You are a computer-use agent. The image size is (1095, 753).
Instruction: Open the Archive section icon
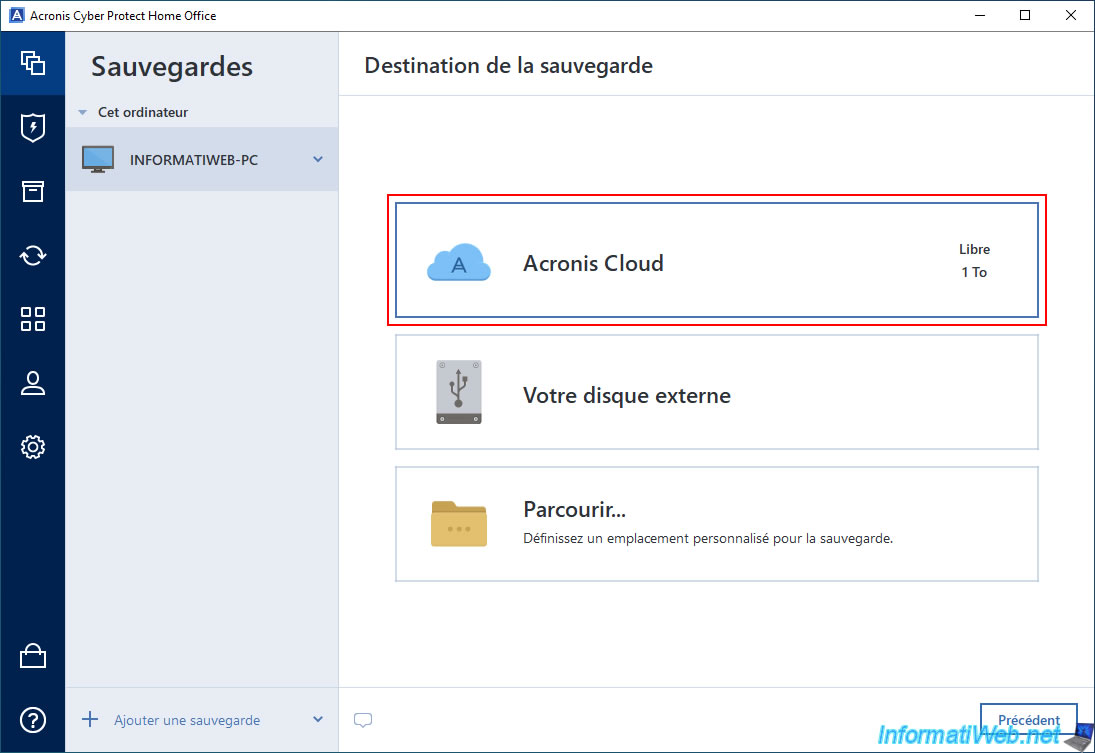[x=33, y=191]
